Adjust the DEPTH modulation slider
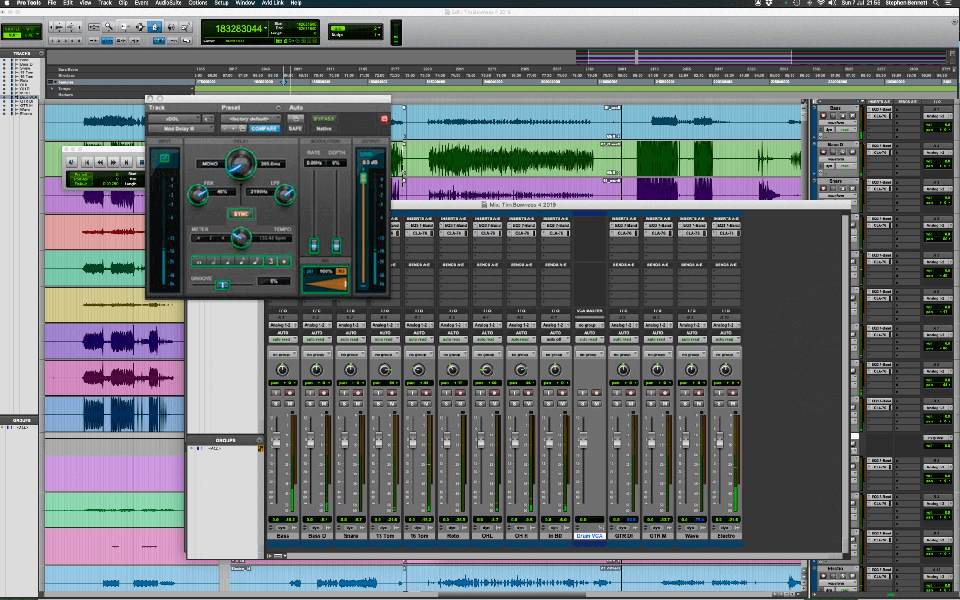This screenshot has width=960, height=600. (337, 245)
